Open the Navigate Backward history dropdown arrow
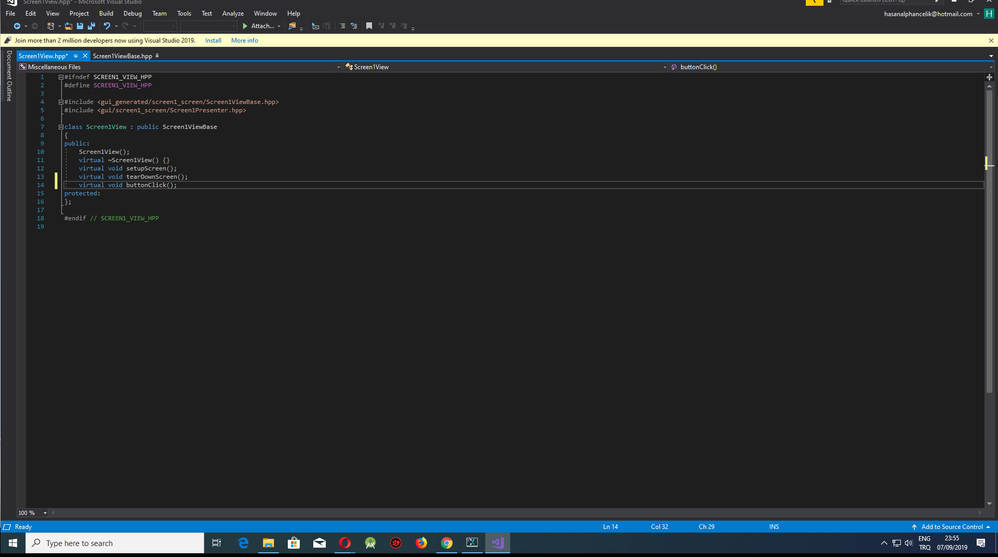 click(25, 26)
